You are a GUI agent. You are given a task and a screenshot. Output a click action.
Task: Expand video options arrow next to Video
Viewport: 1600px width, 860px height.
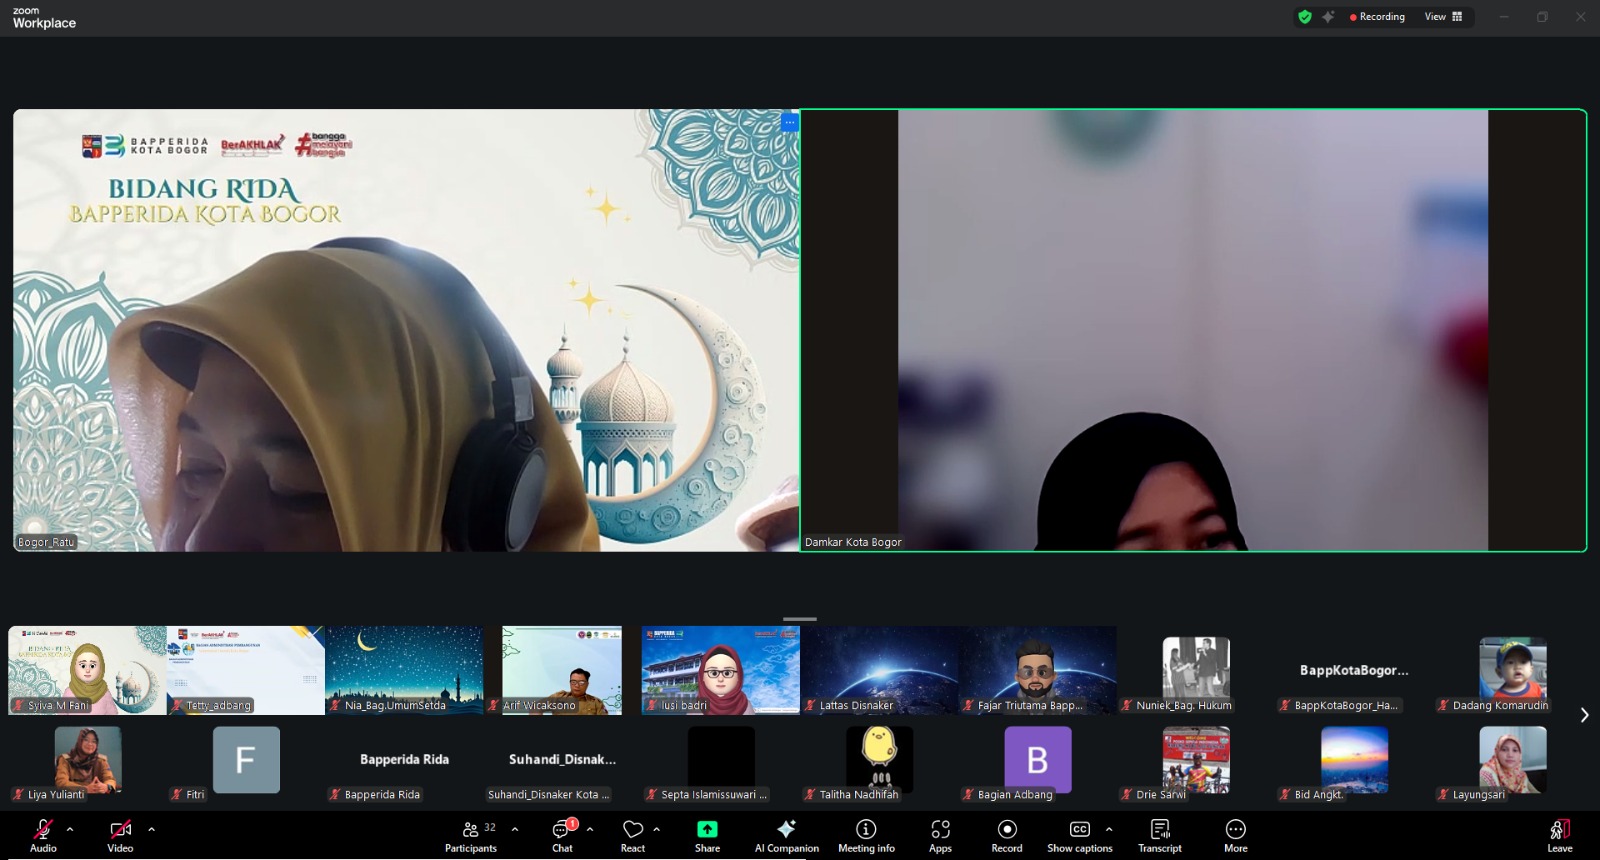(151, 829)
